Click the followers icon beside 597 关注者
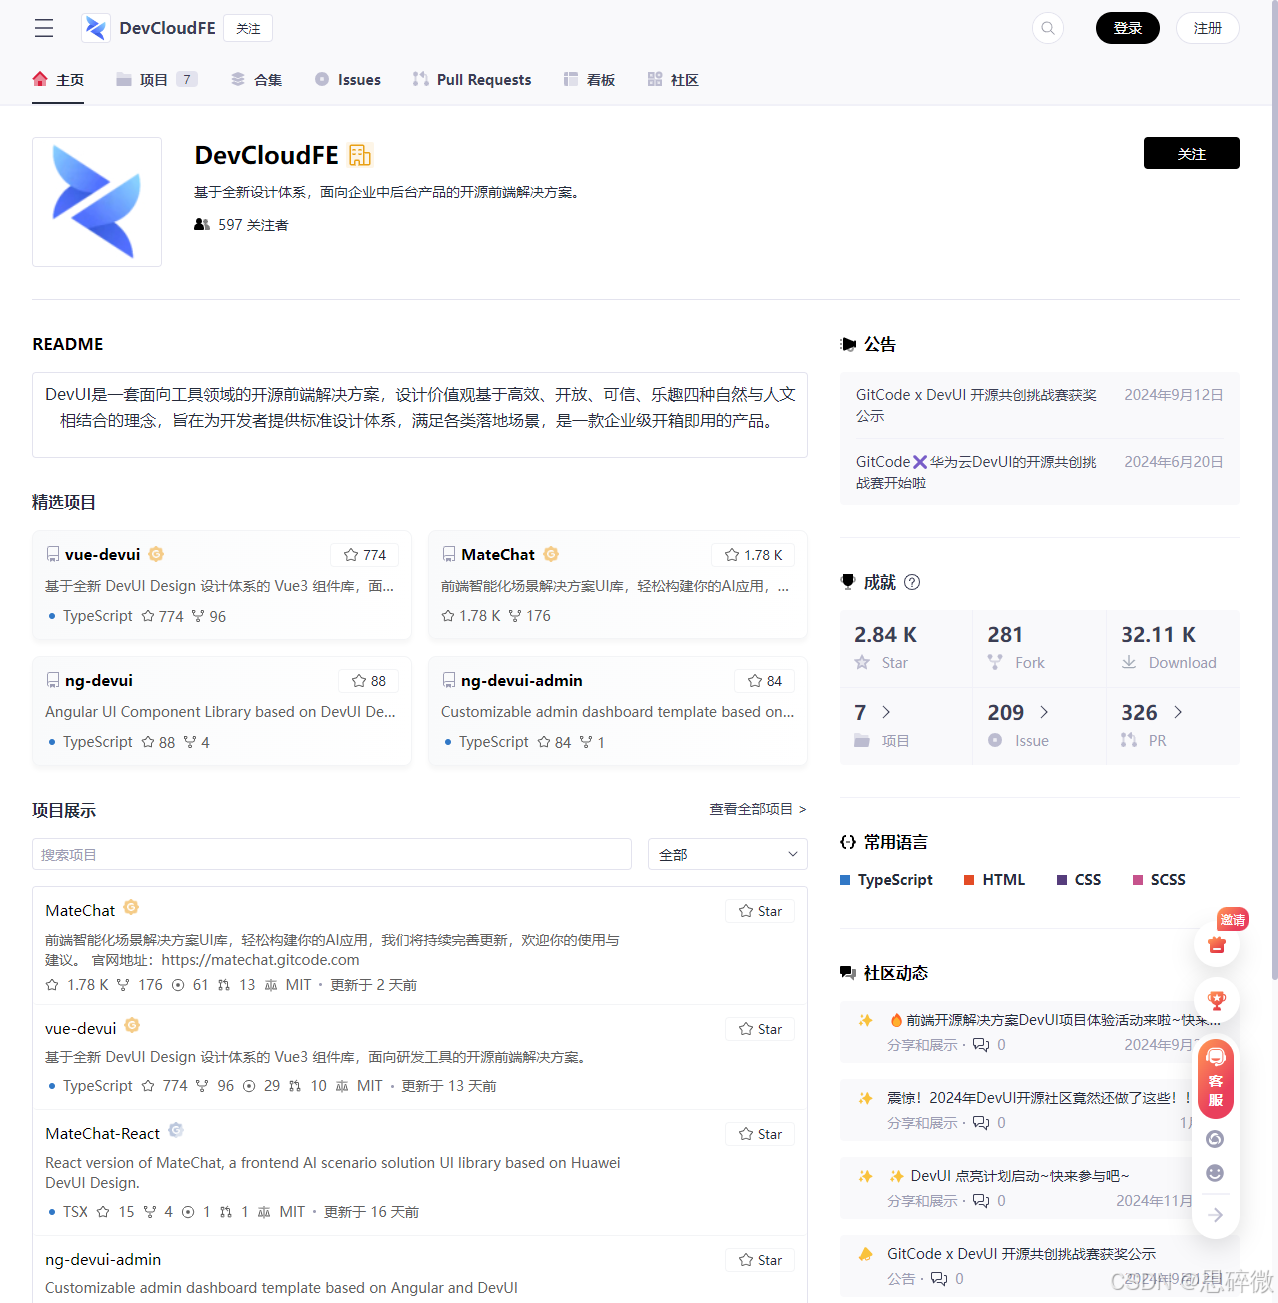 point(202,225)
